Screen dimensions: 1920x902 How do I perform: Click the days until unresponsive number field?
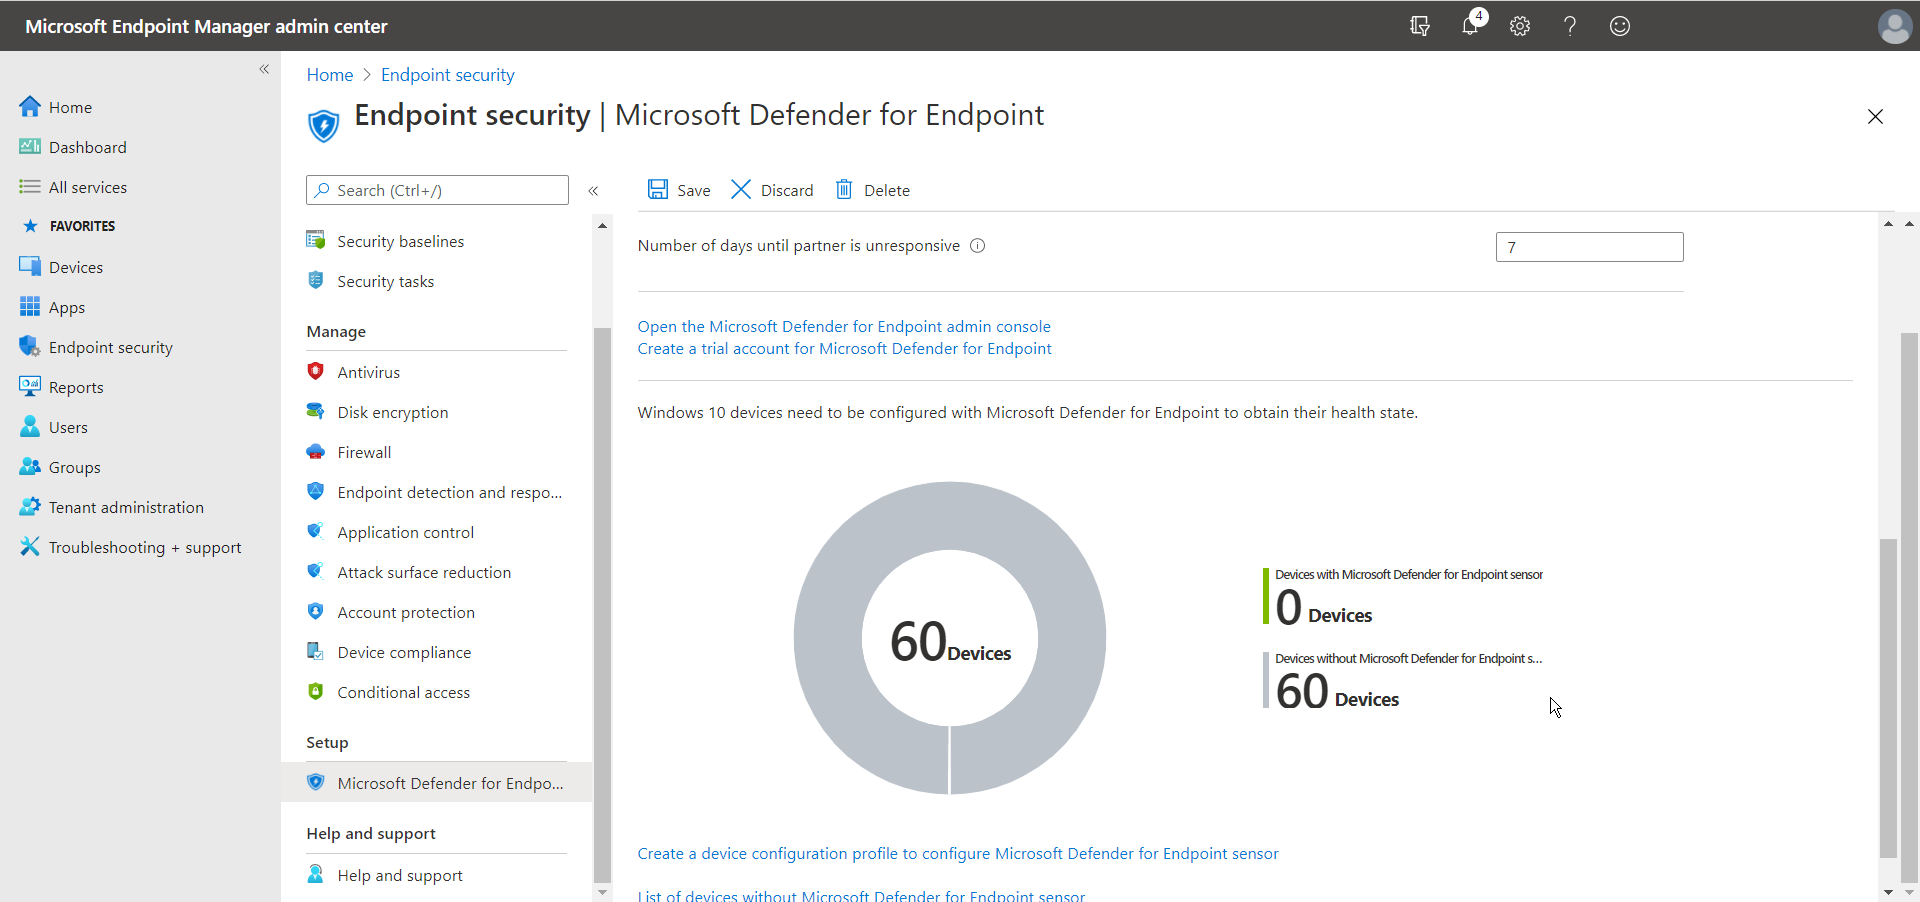point(1589,247)
